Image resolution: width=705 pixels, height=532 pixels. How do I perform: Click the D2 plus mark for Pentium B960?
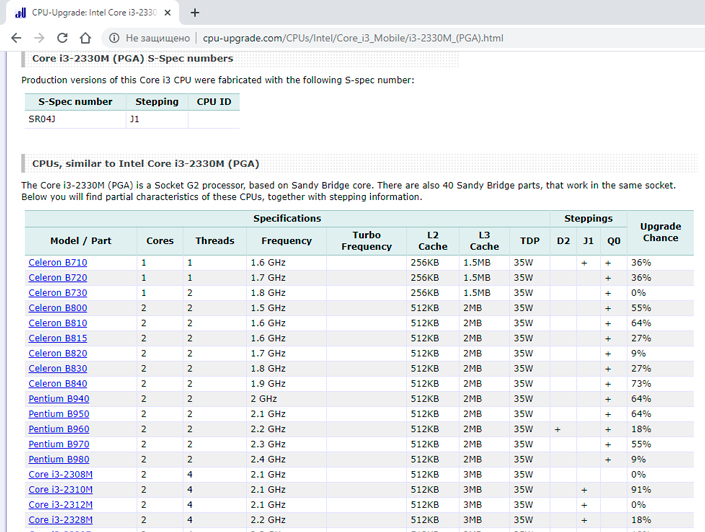558,429
